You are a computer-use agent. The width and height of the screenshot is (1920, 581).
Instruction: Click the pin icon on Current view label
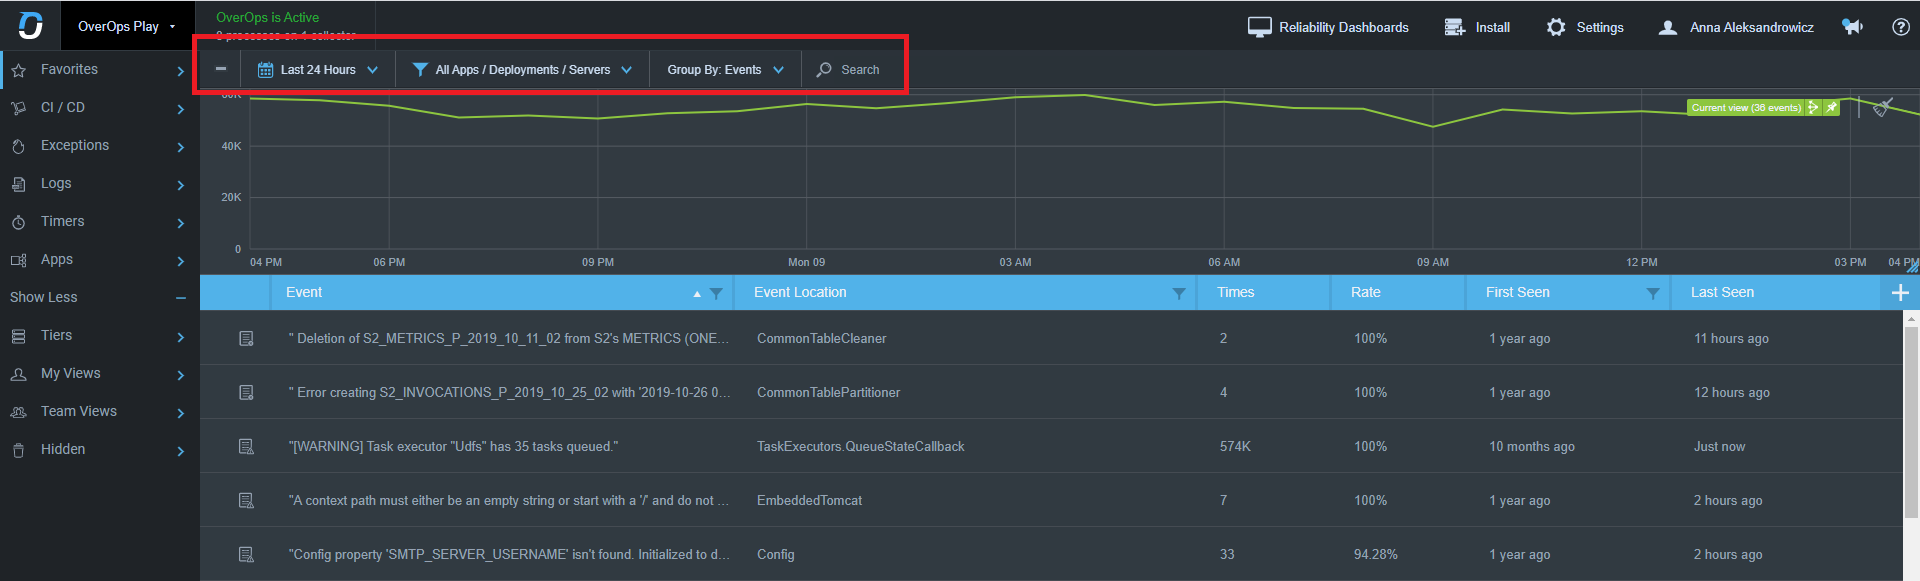click(x=1831, y=107)
